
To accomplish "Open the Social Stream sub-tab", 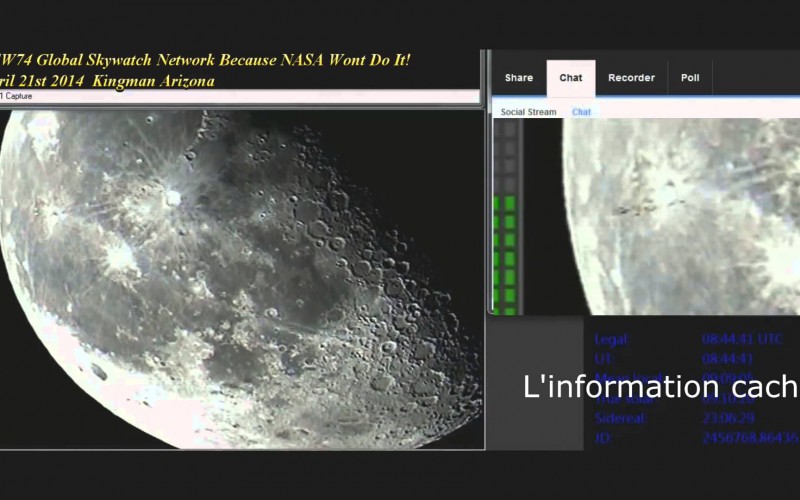I will (528, 112).
